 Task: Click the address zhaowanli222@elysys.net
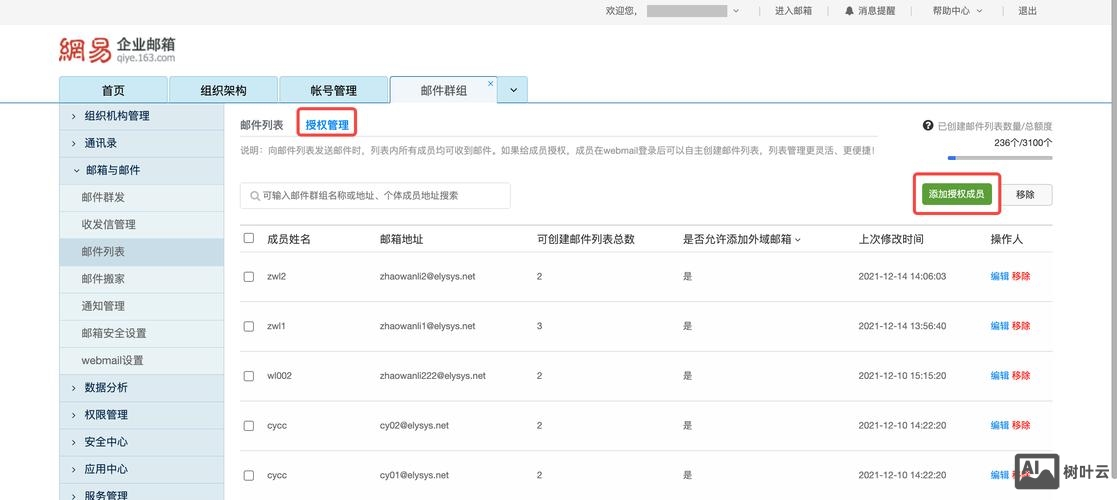point(432,376)
